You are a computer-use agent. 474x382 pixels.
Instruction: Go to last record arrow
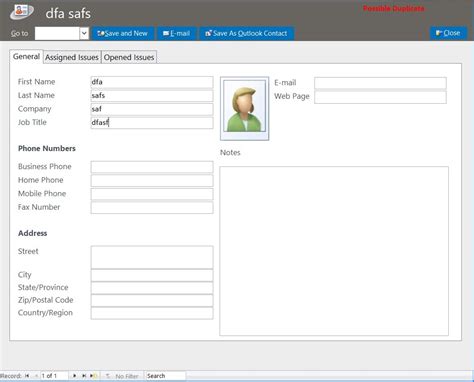tap(84, 376)
